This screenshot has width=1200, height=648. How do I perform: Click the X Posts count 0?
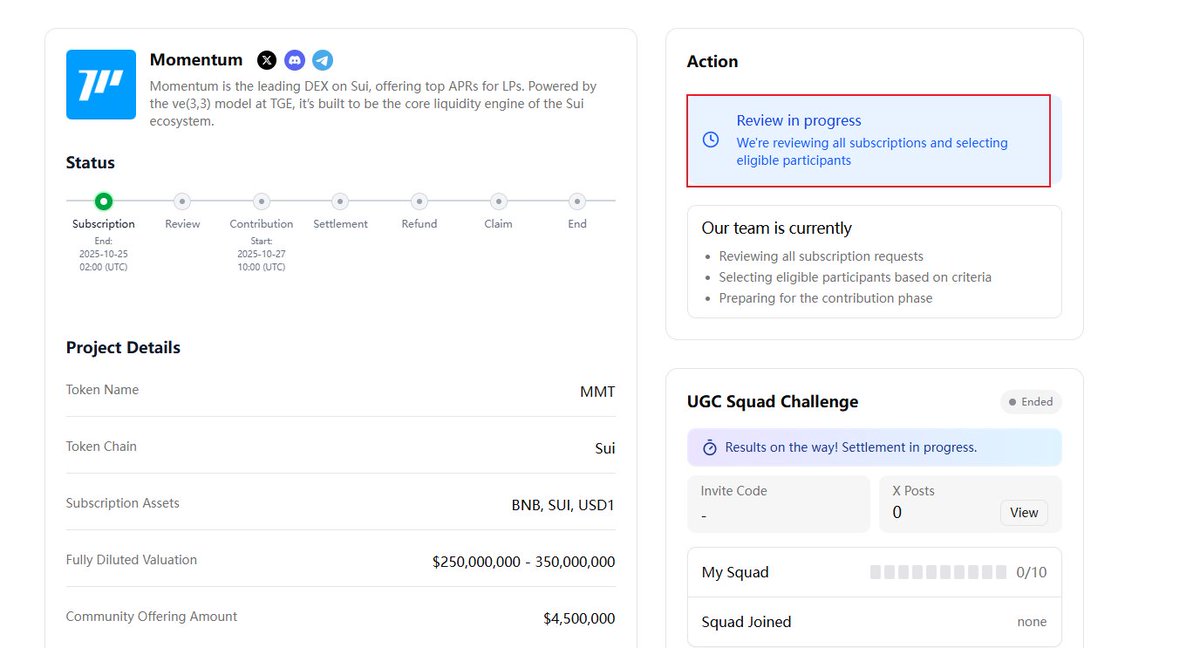click(897, 512)
